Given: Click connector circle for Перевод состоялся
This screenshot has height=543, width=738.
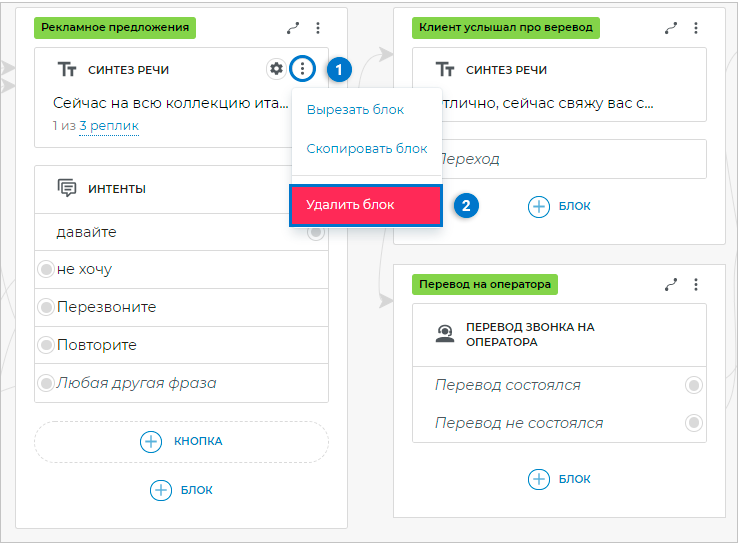Looking at the screenshot, I should coord(693,385).
